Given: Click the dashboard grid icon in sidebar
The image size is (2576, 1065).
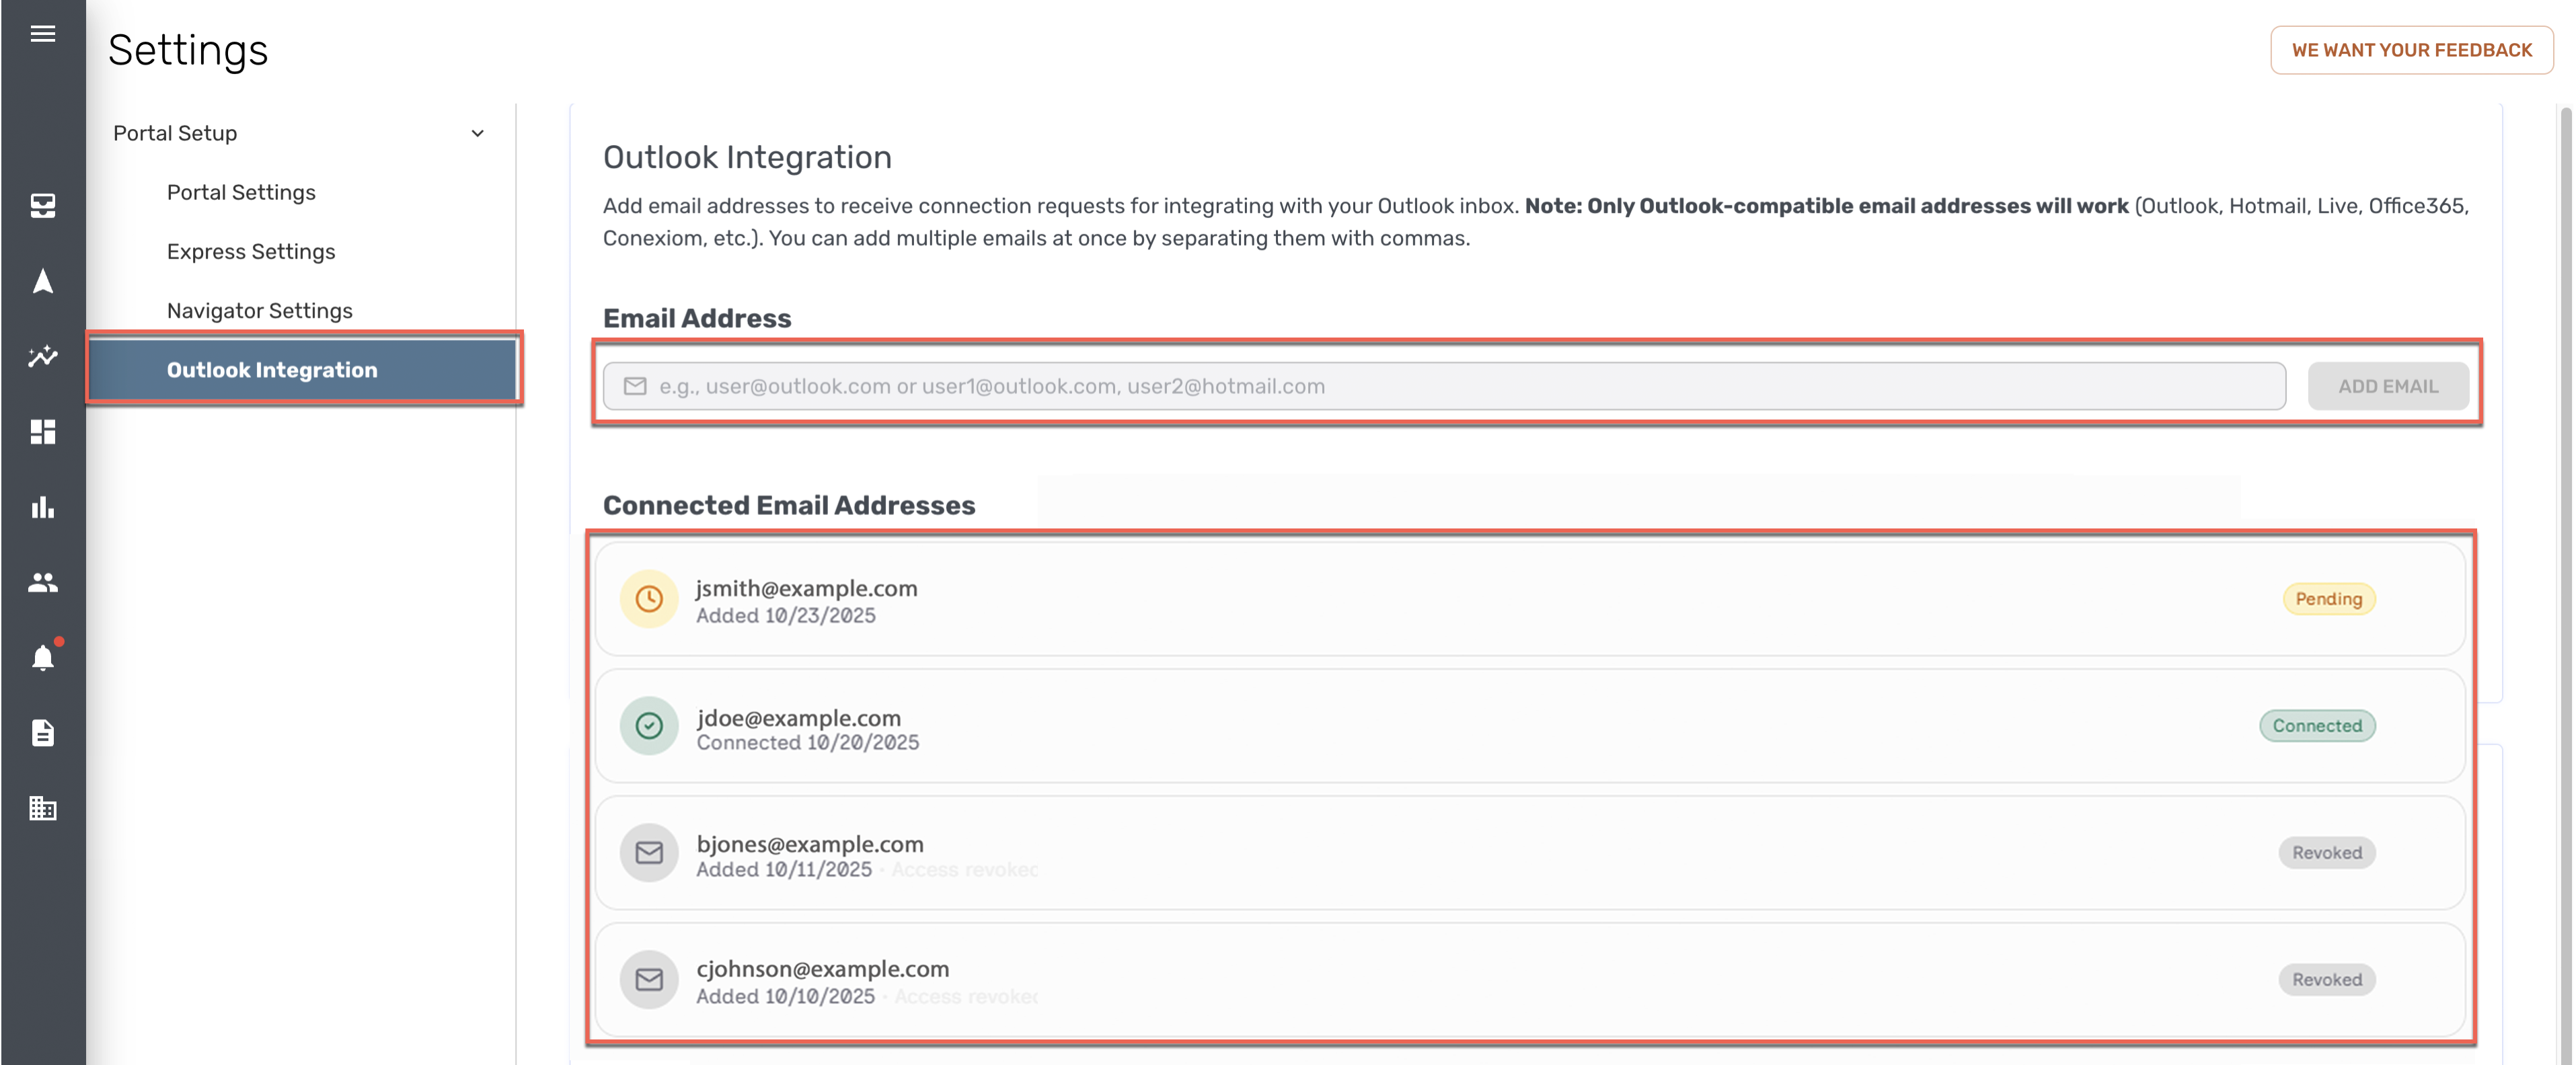Looking at the screenshot, I should [x=43, y=432].
